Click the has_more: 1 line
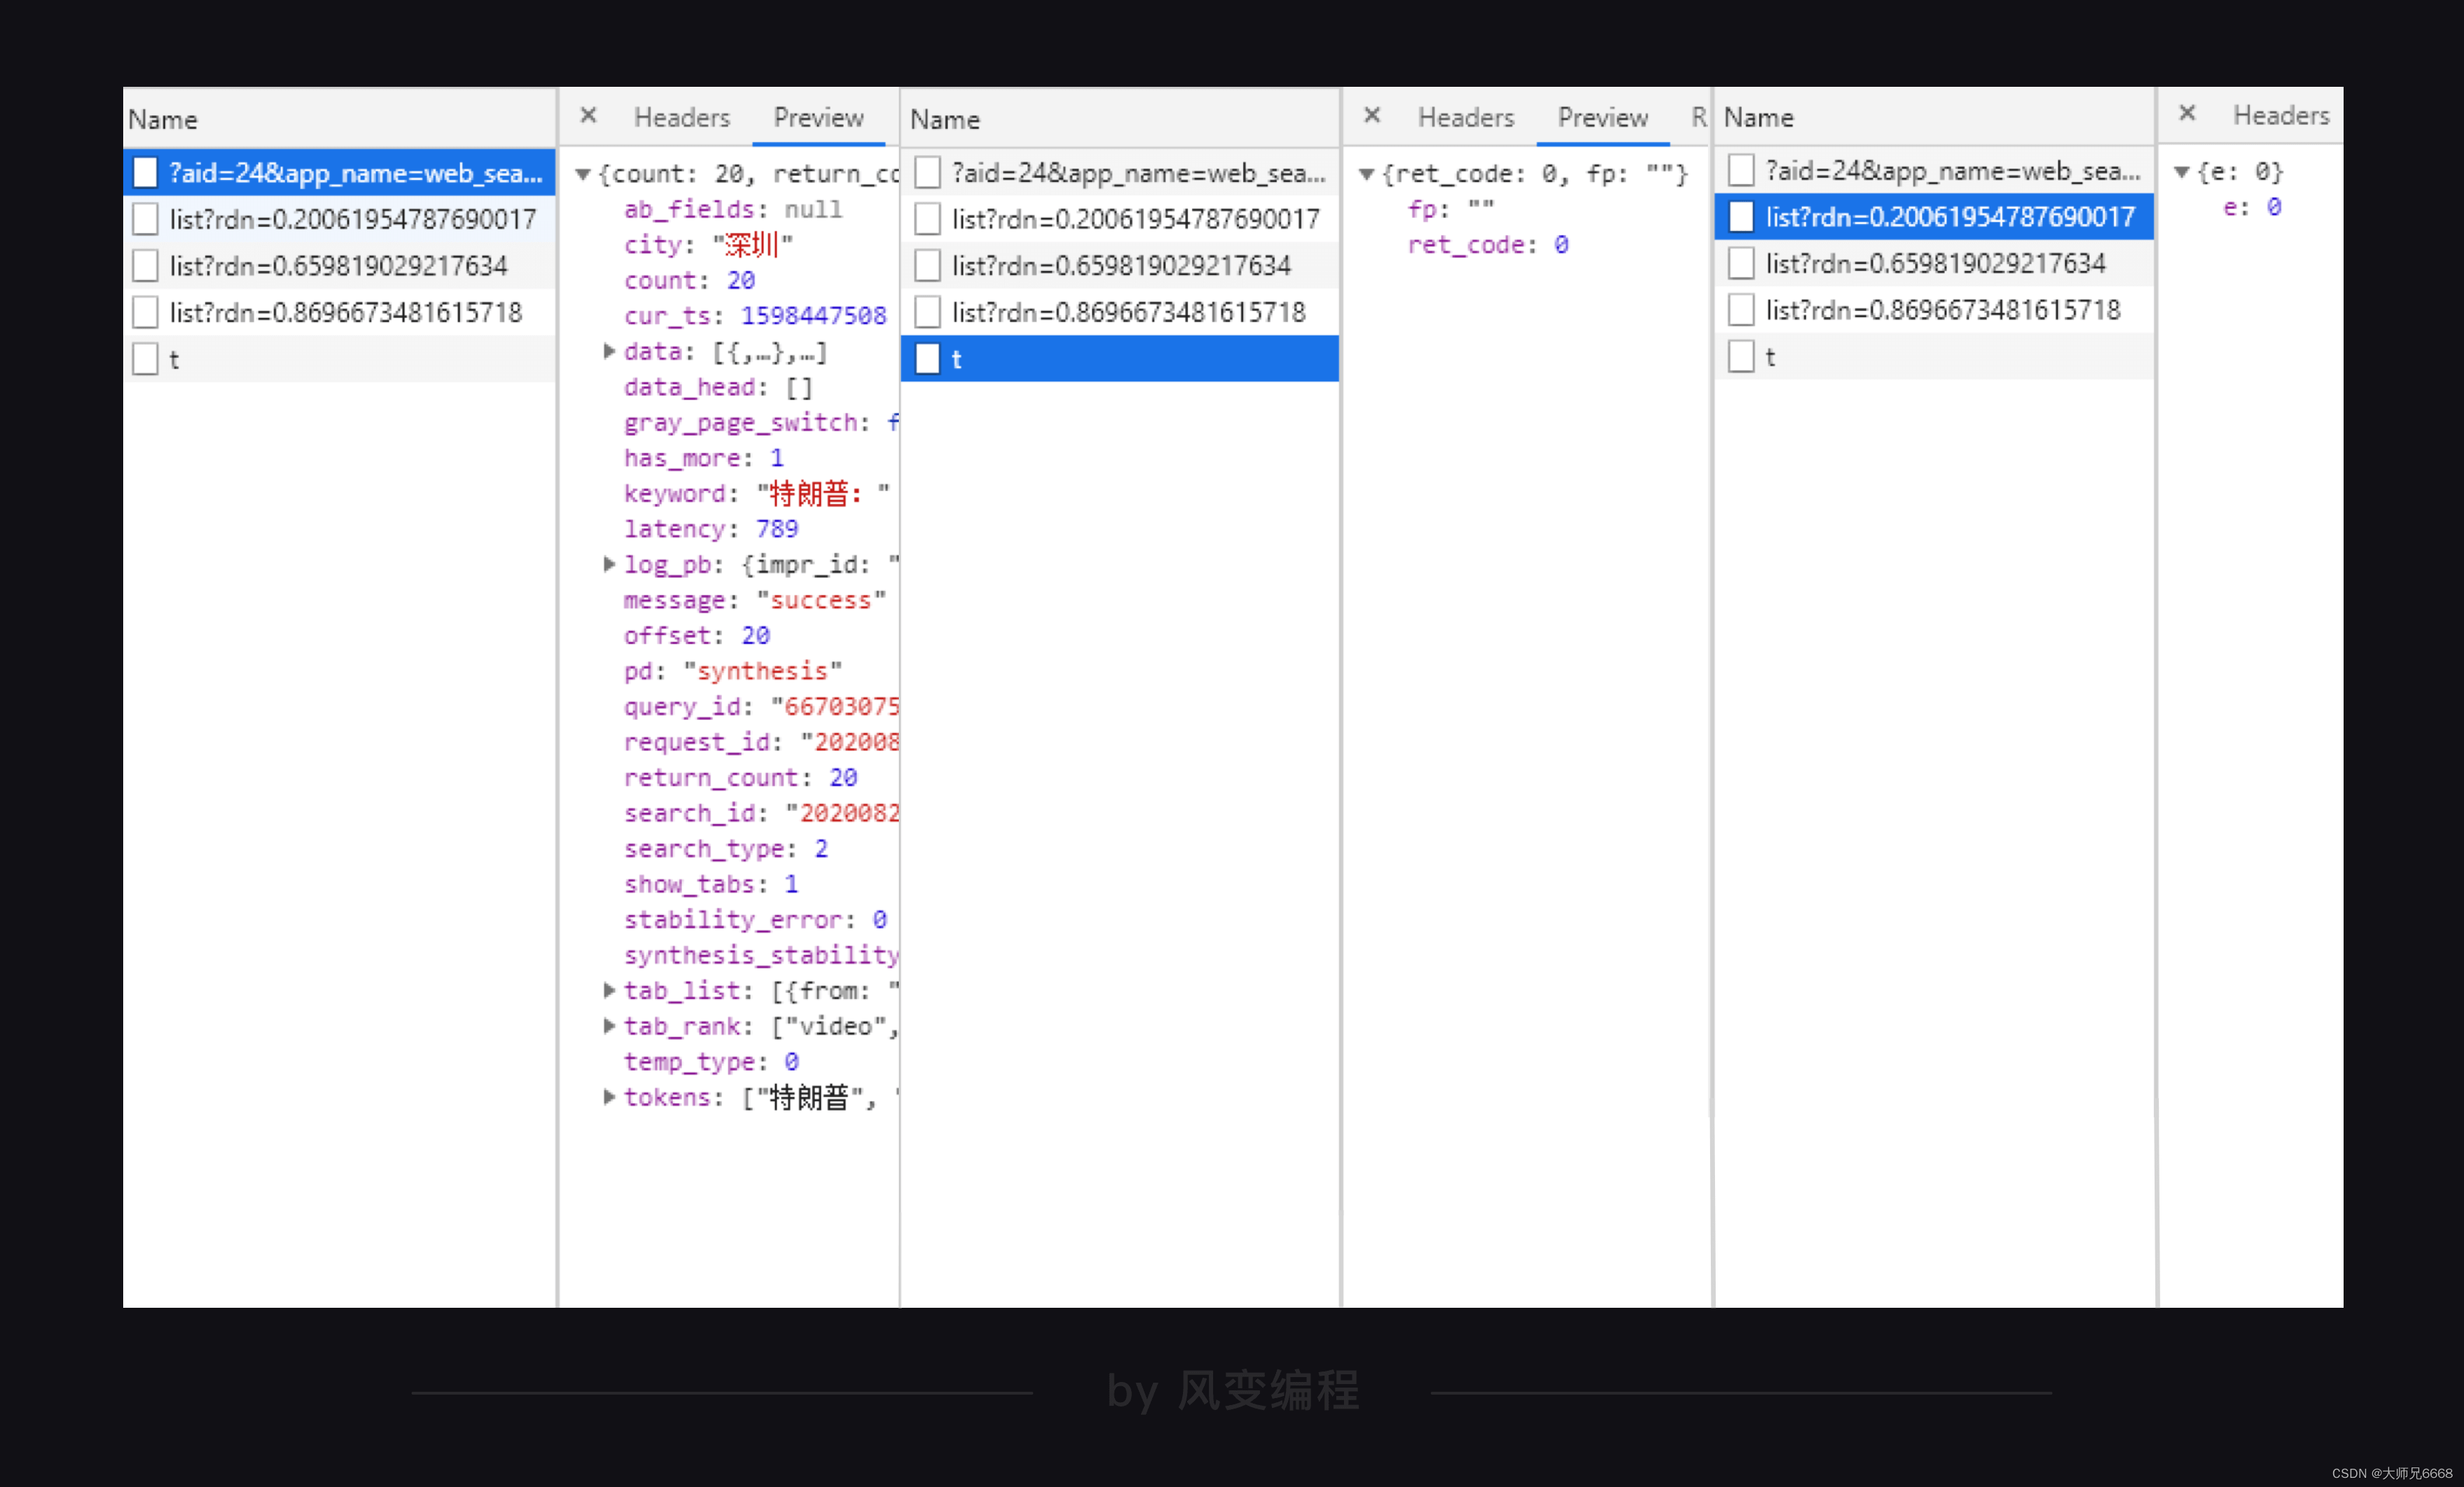The width and height of the screenshot is (2464, 1487). coord(703,458)
